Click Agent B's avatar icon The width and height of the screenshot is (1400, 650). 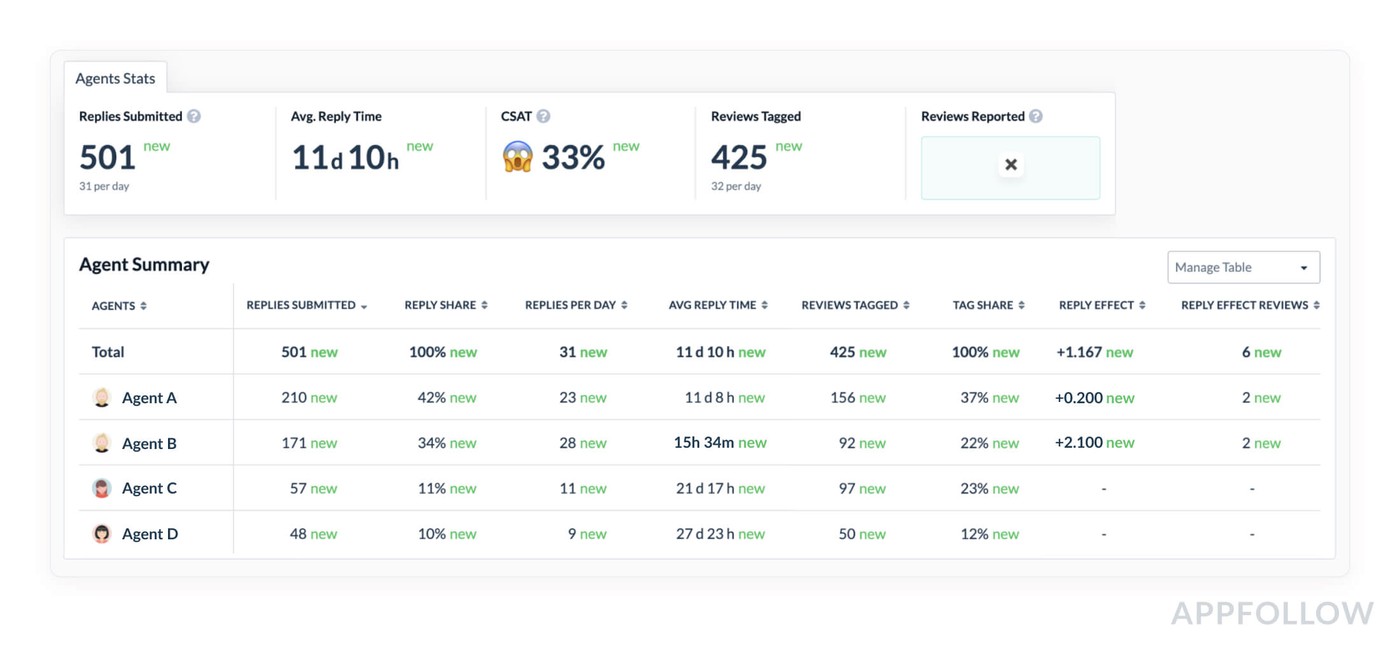point(102,443)
